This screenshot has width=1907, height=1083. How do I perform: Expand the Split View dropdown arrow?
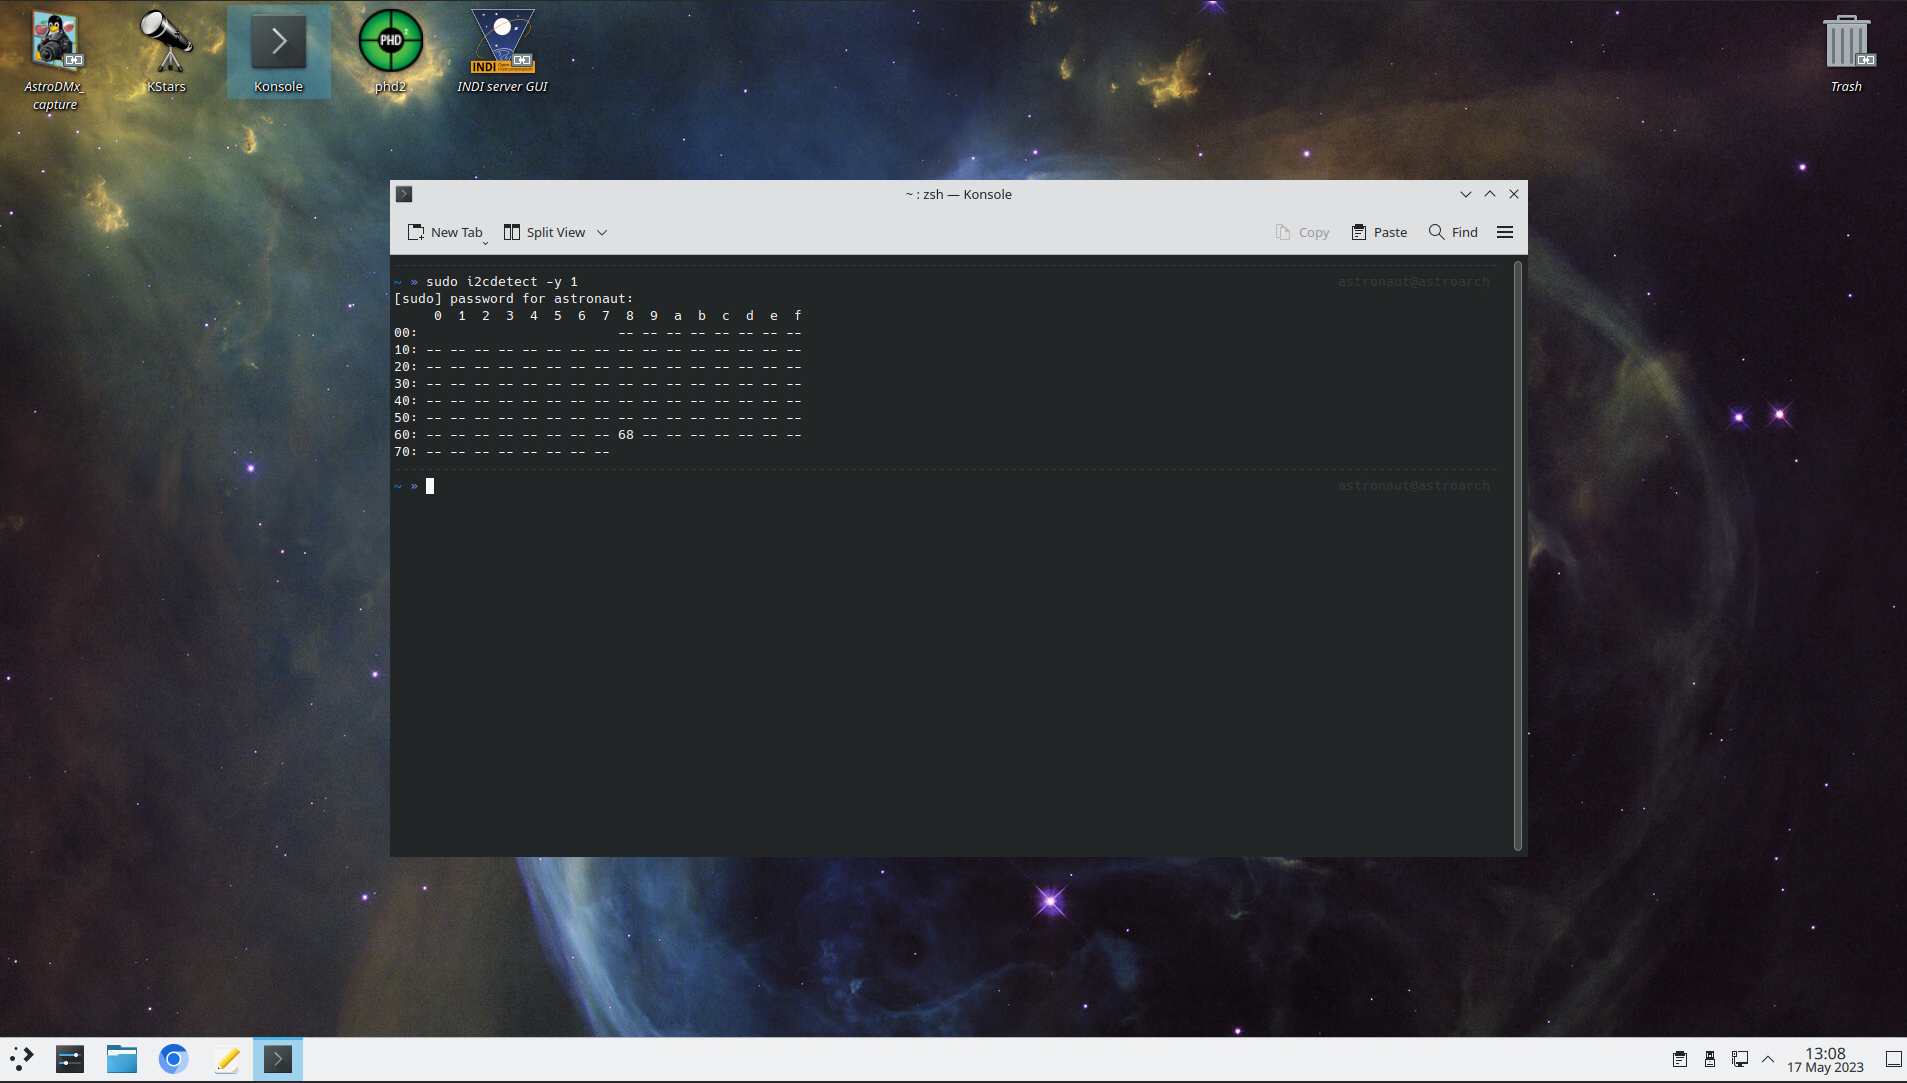[603, 232]
